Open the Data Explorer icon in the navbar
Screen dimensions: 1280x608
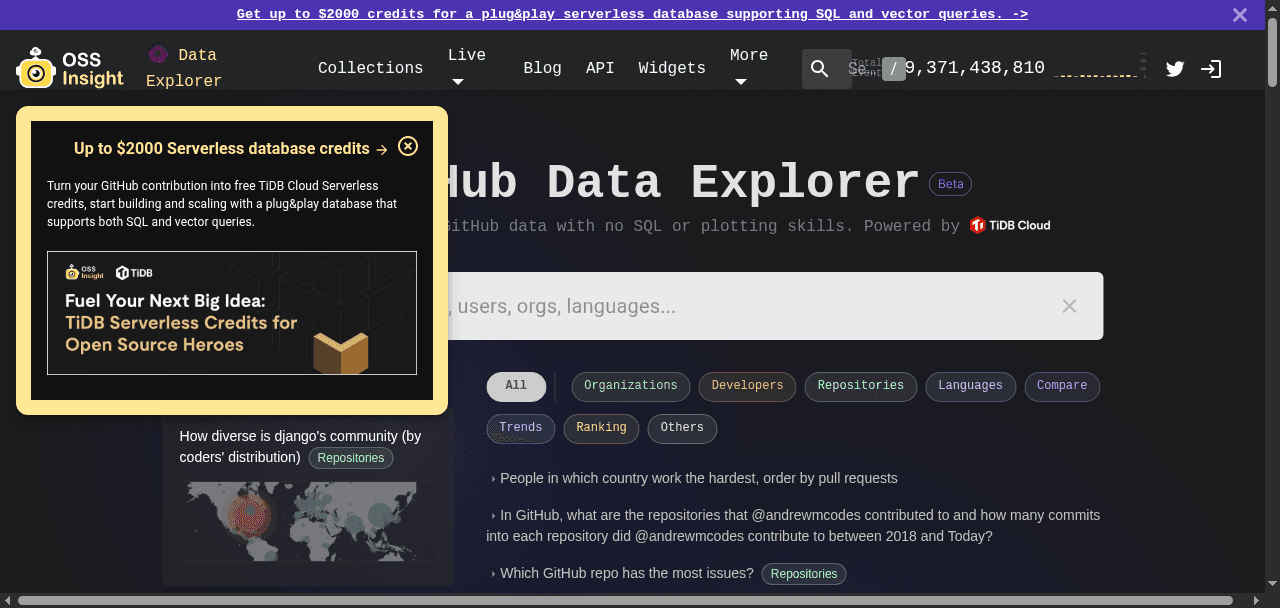158,54
